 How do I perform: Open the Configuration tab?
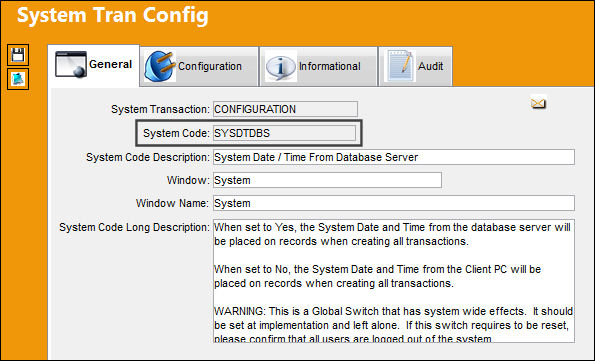coord(199,66)
